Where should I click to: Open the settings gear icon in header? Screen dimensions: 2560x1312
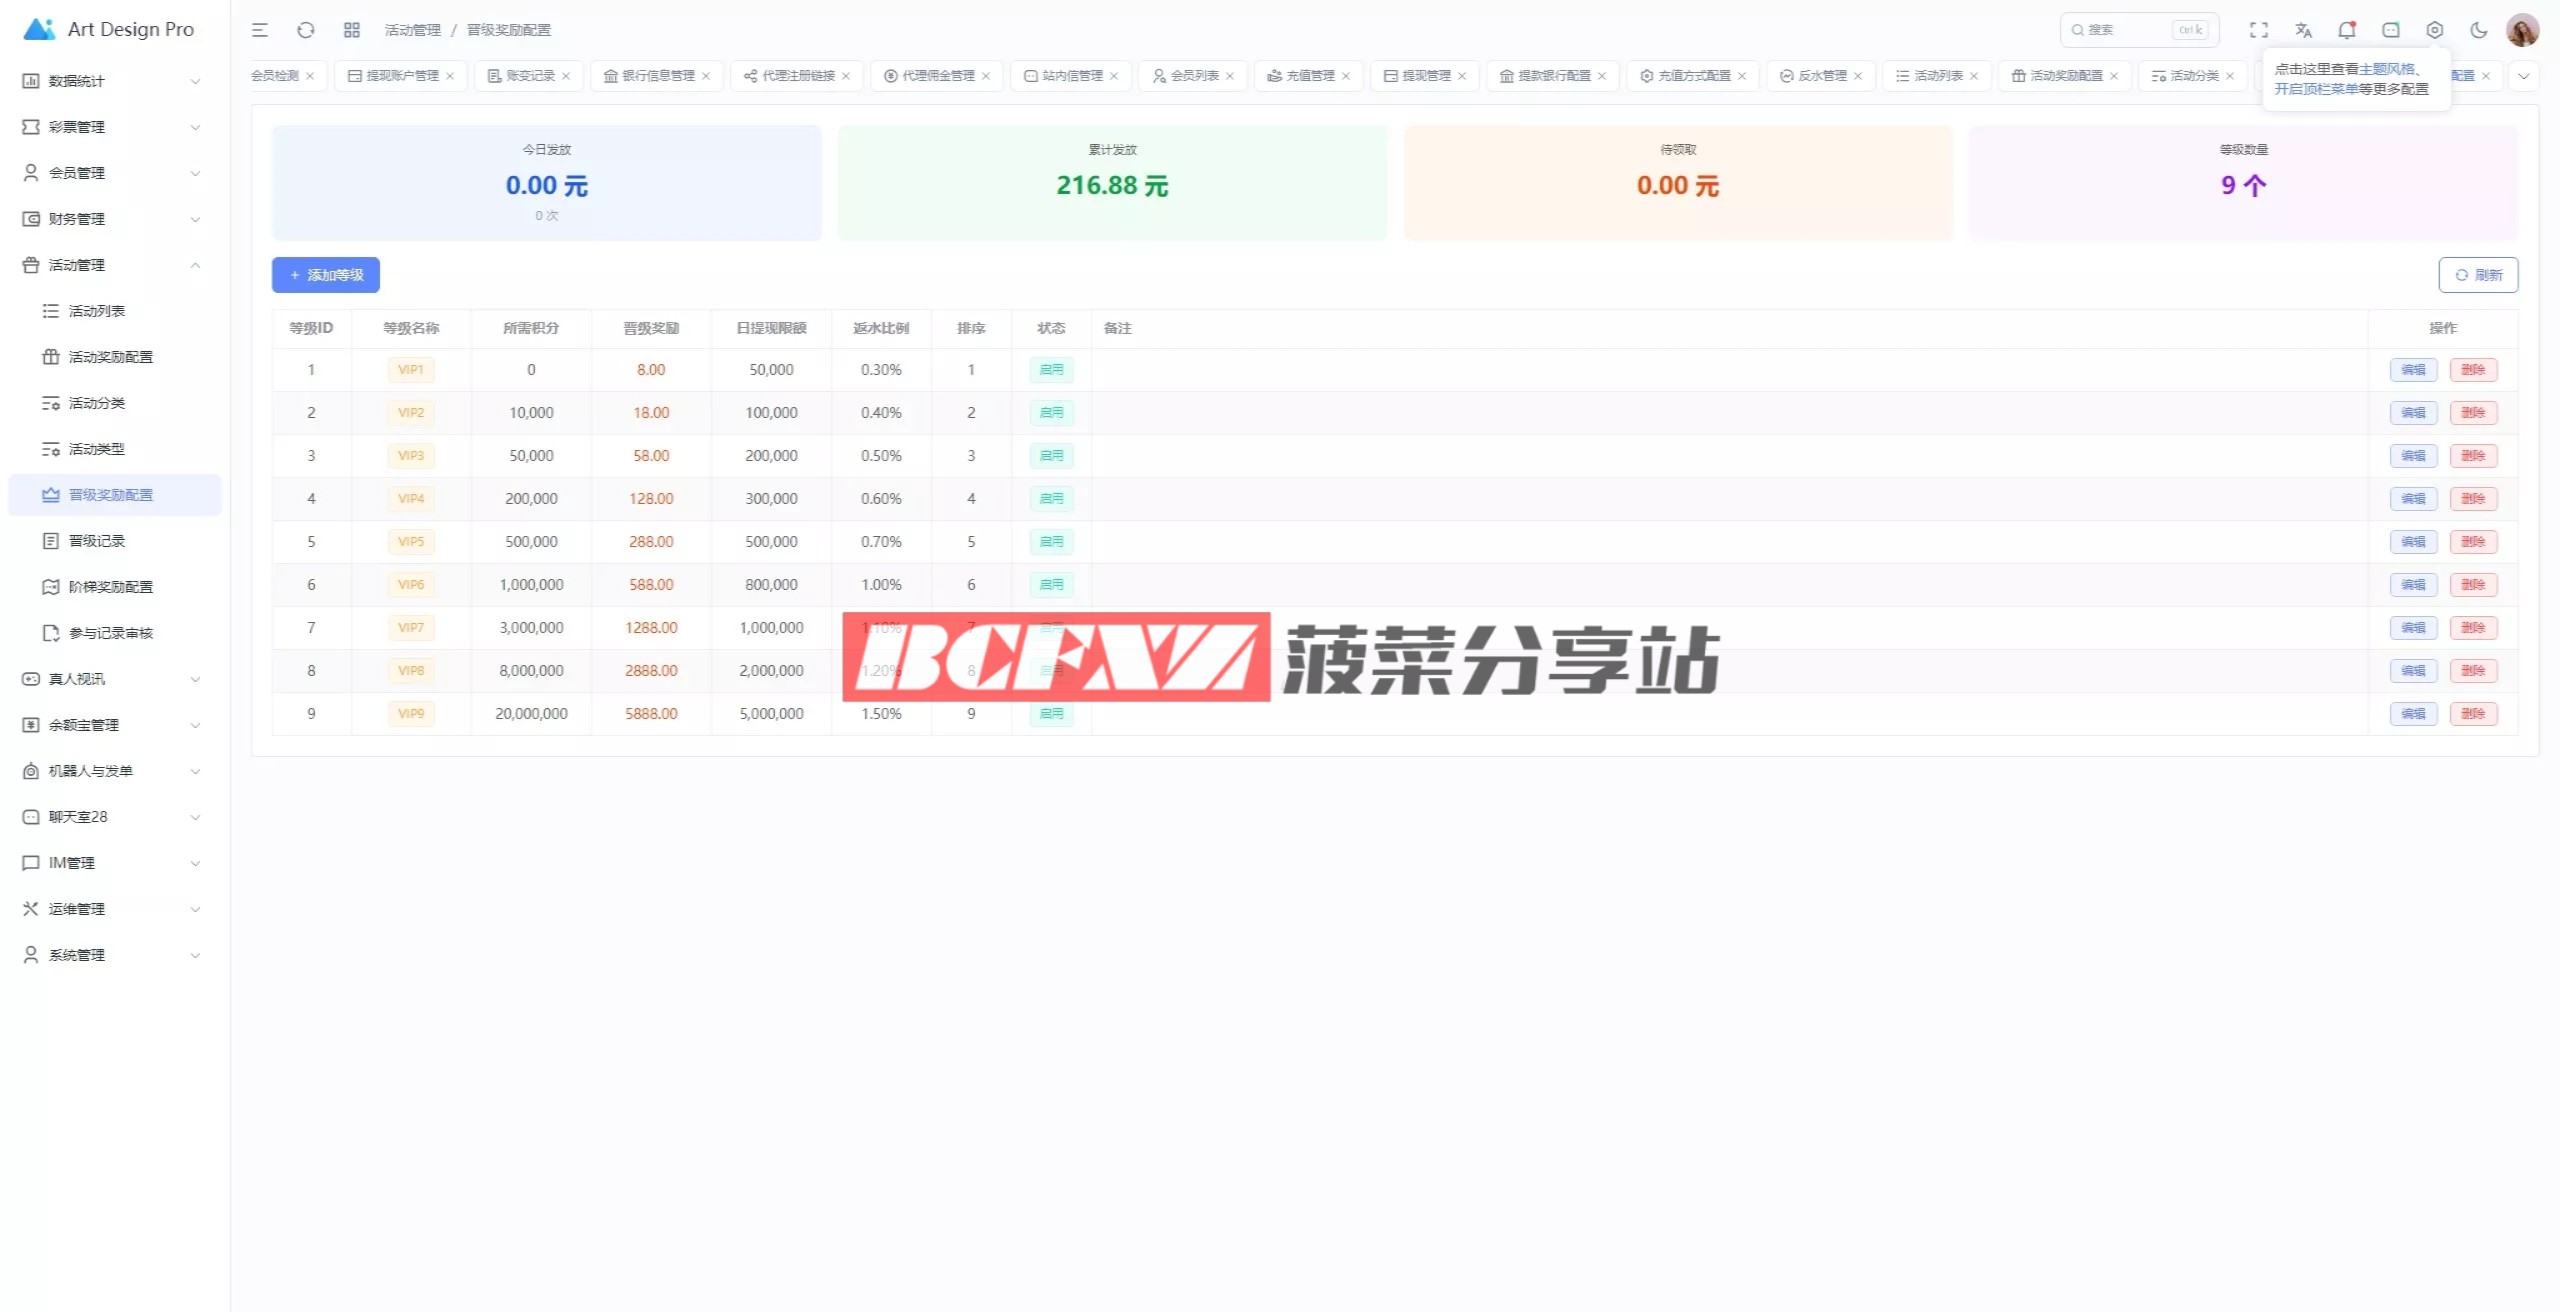[2435, 30]
